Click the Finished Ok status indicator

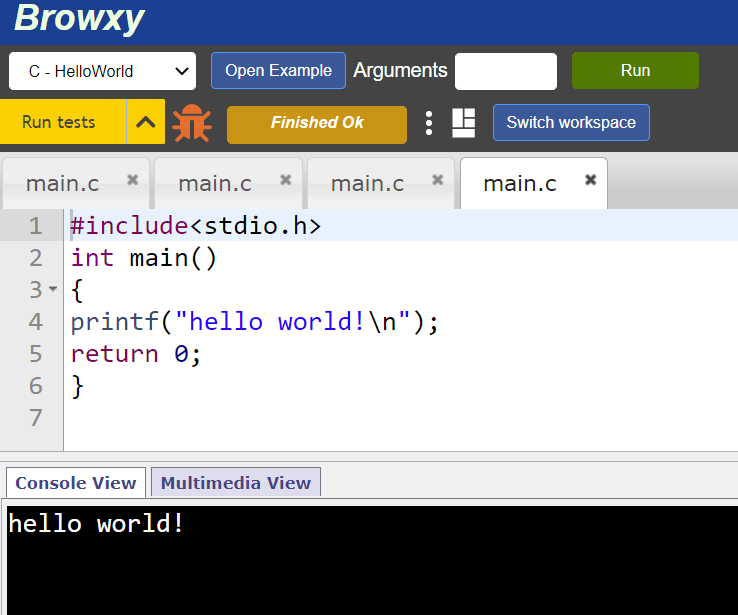tap(317, 123)
